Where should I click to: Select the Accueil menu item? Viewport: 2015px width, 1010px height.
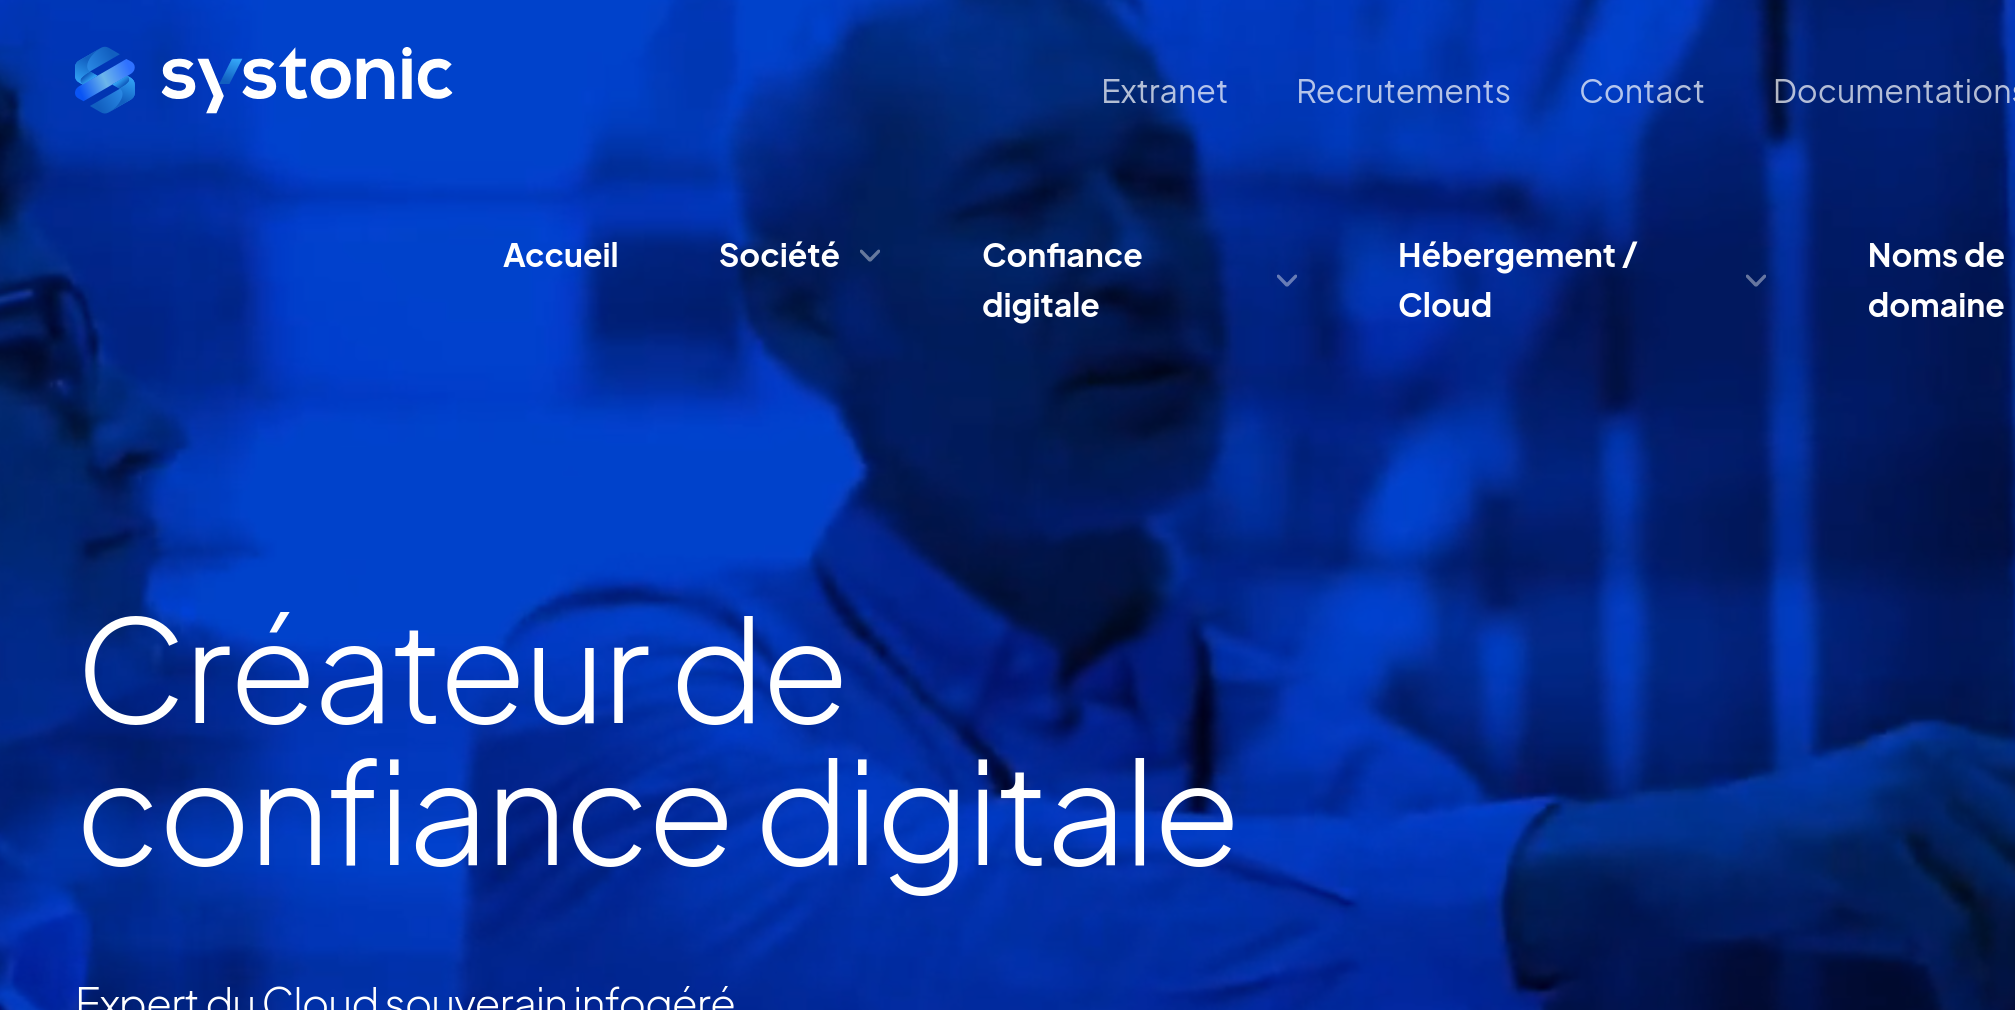[x=561, y=255]
